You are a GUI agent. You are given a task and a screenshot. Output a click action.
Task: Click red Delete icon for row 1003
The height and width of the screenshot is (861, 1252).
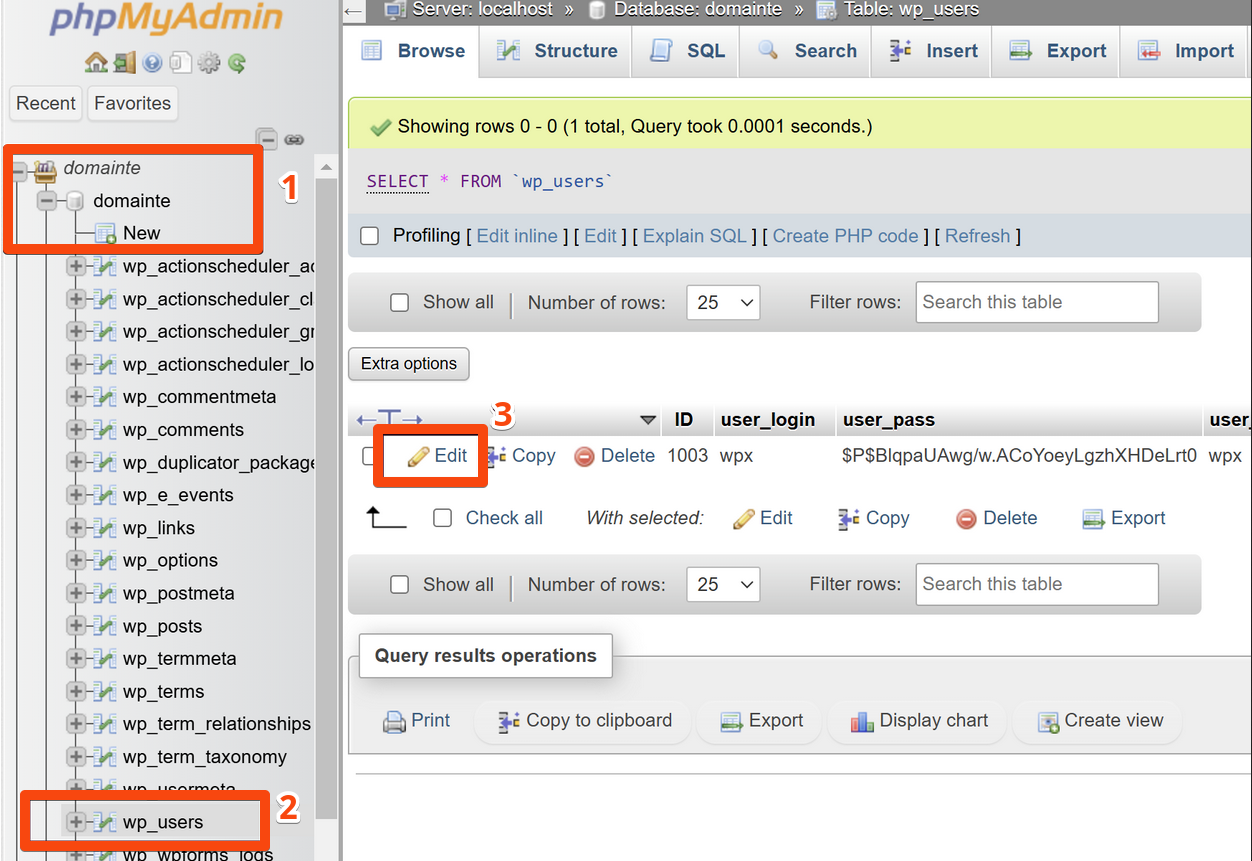[585, 456]
